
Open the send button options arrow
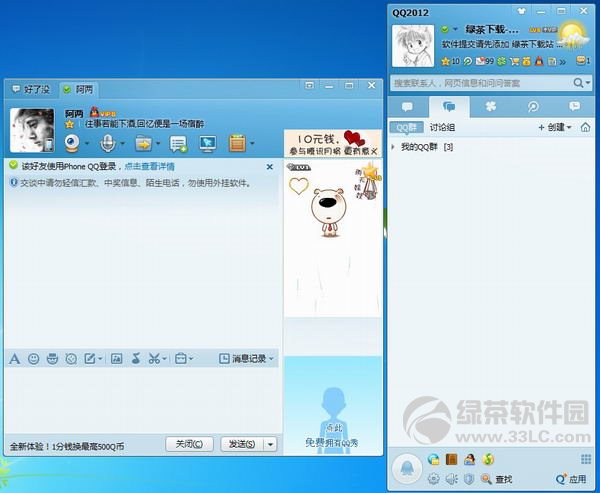pyautogui.click(x=270, y=444)
